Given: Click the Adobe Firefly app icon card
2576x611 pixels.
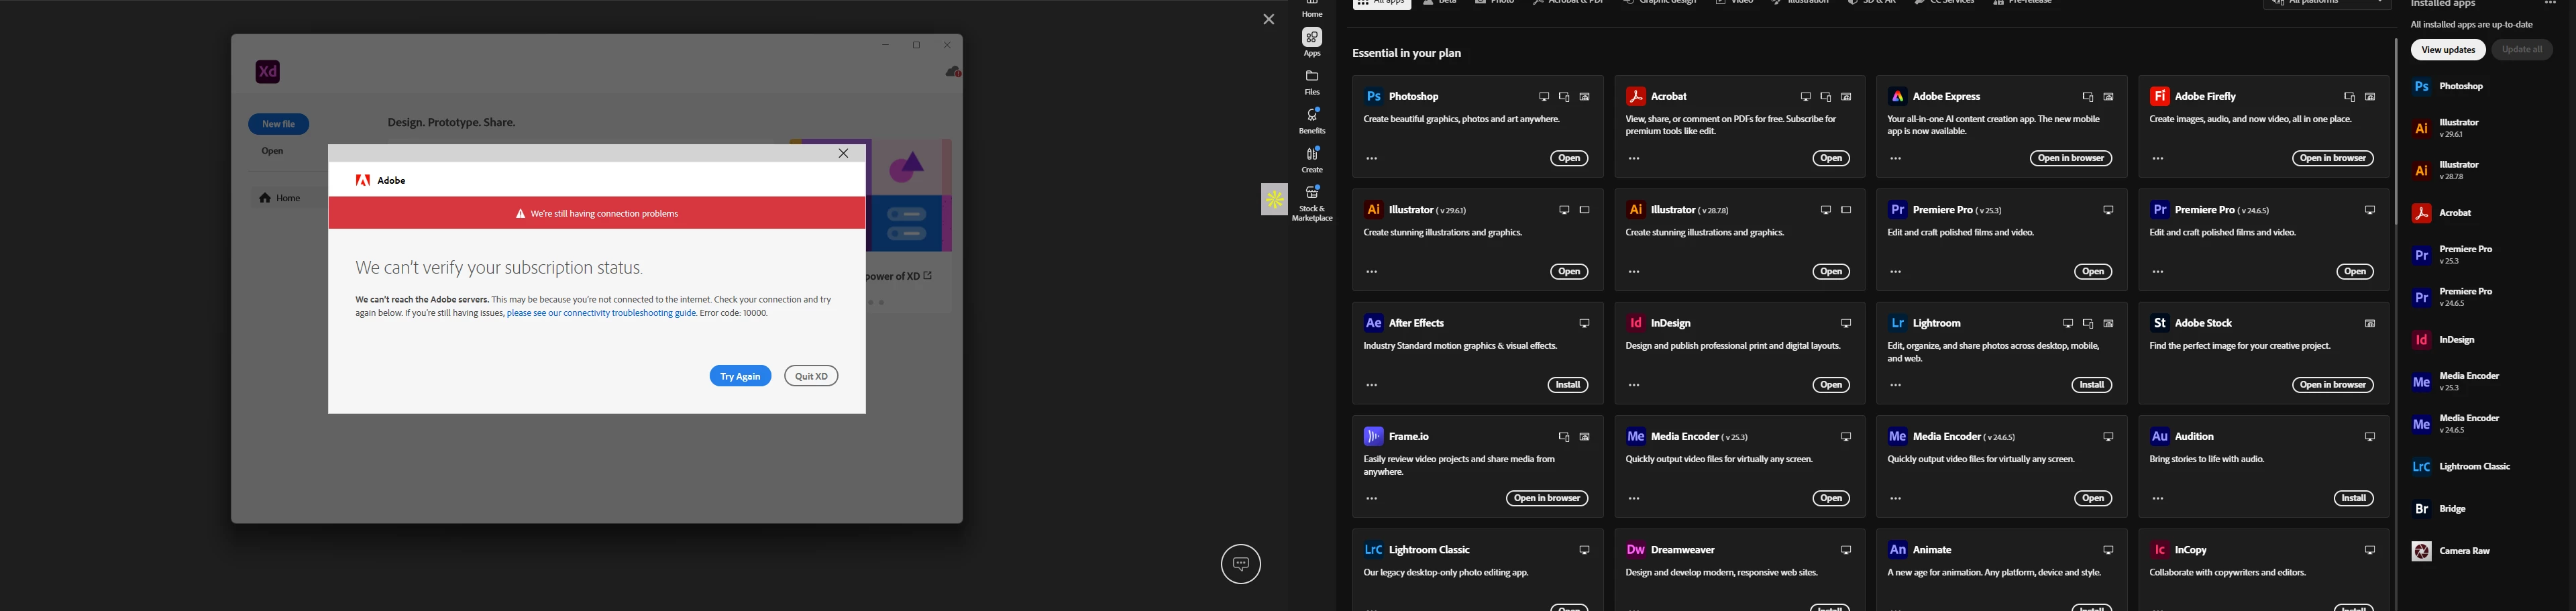Looking at the screenshot, I should 2159,96.
